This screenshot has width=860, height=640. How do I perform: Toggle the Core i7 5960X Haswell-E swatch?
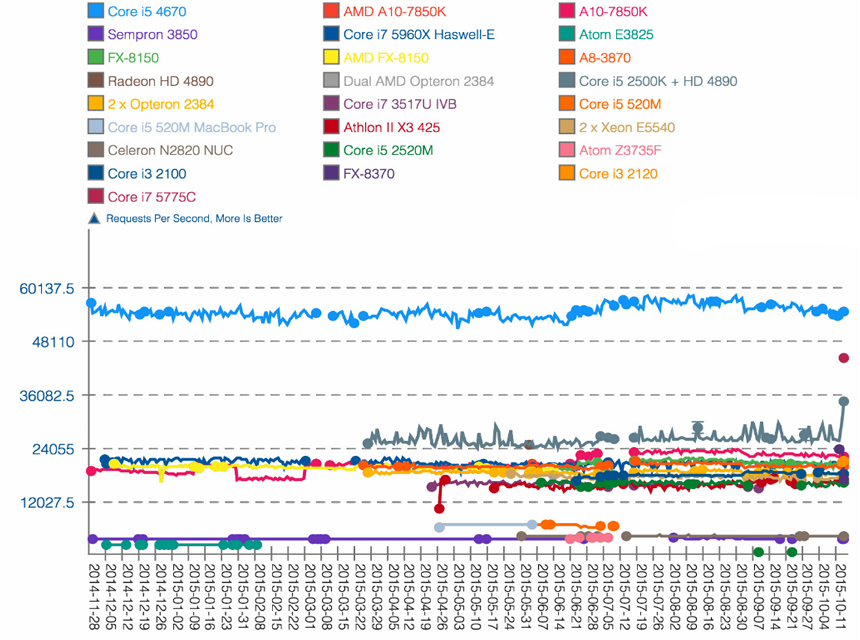coord(331,34)
